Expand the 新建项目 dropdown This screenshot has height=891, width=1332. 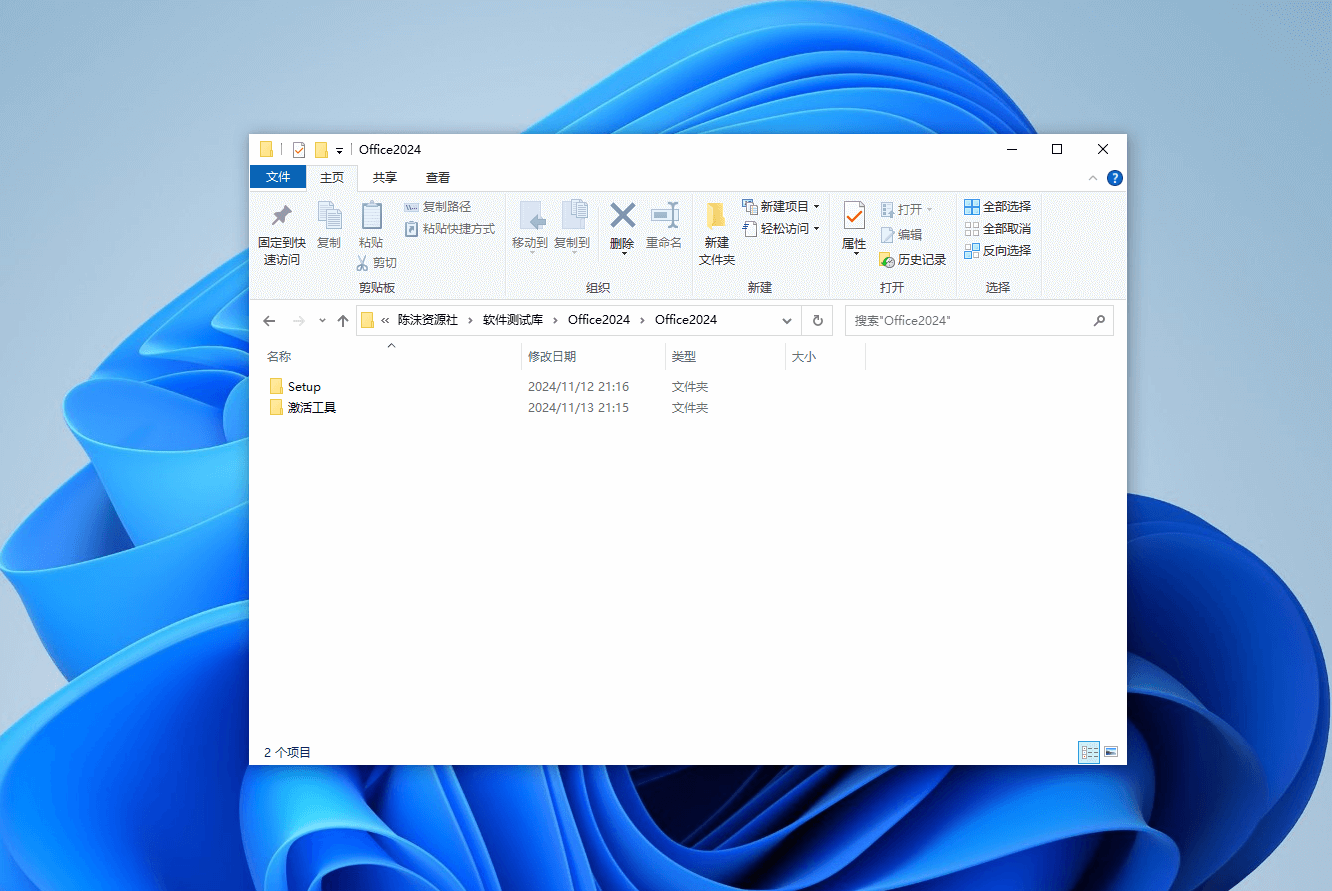pyautogui.click(x=816, y=206)
